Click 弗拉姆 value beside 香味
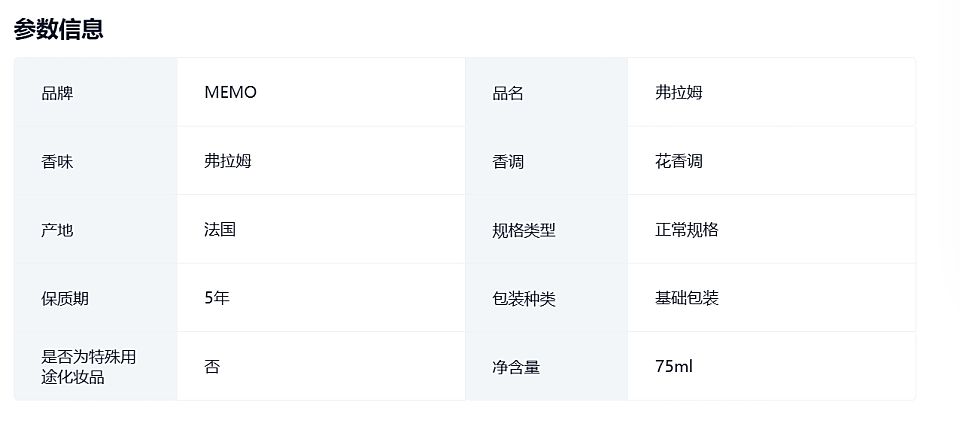The image size is (960, 439). [x=228, y=161]
